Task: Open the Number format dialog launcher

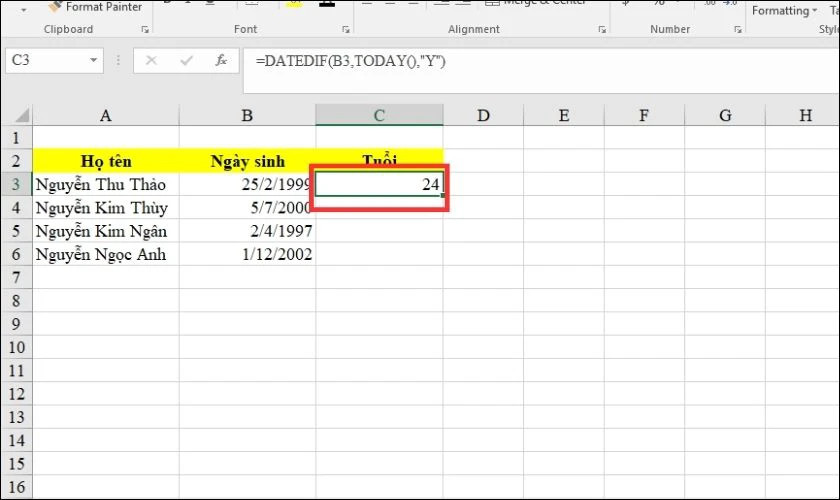Action: coord(738,30)
